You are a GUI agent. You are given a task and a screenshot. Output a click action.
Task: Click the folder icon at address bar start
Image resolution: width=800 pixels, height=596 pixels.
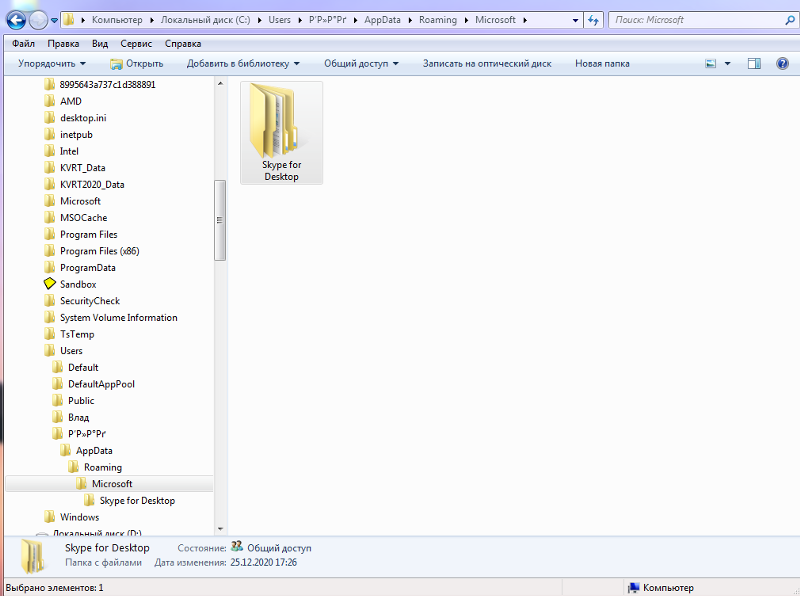(69, 20)
